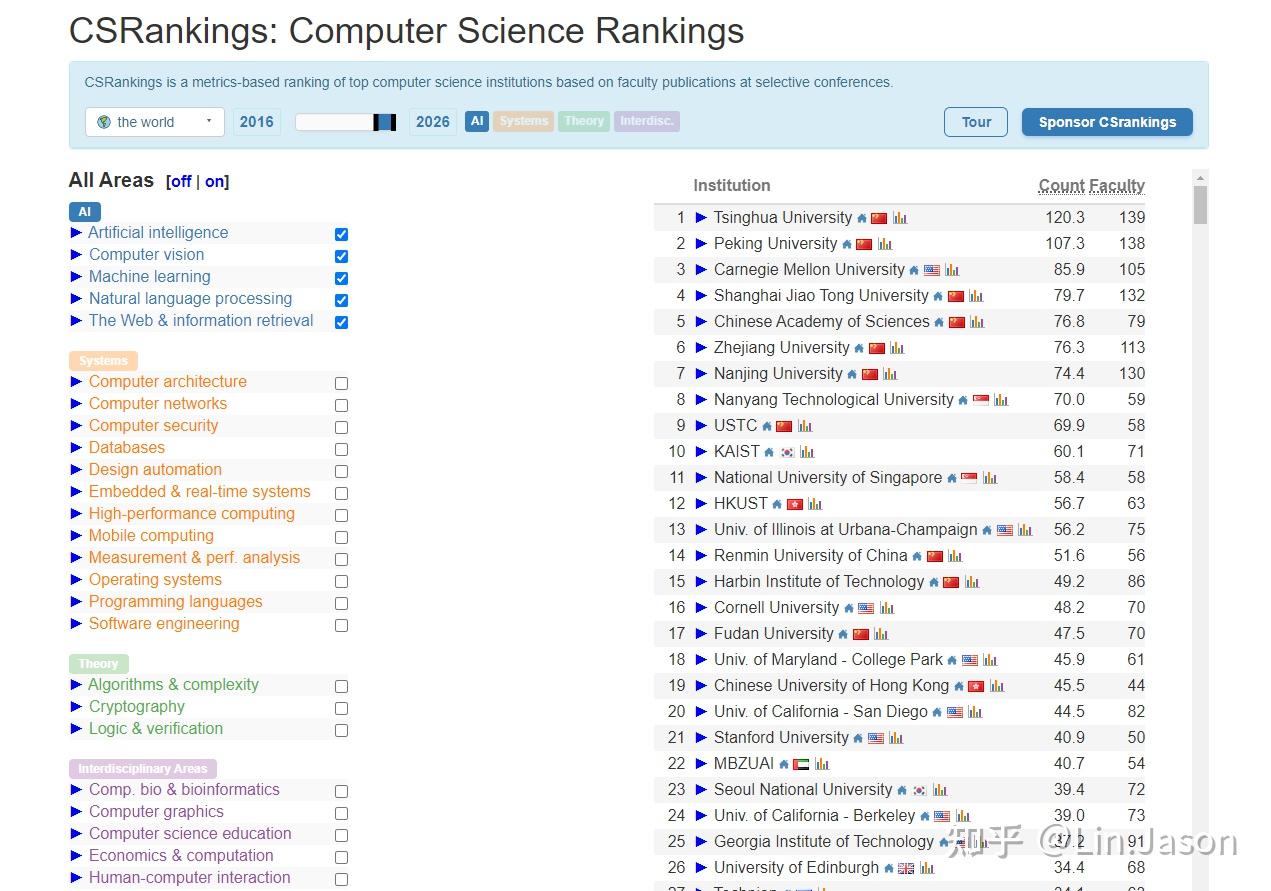
Task: Open Tsinghua University homepage icon
Action: pos(861,218)
